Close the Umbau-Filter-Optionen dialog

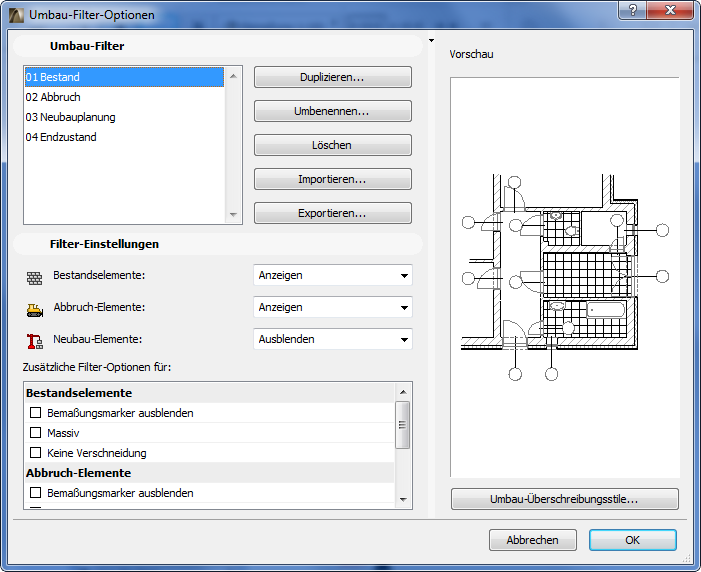670,10
